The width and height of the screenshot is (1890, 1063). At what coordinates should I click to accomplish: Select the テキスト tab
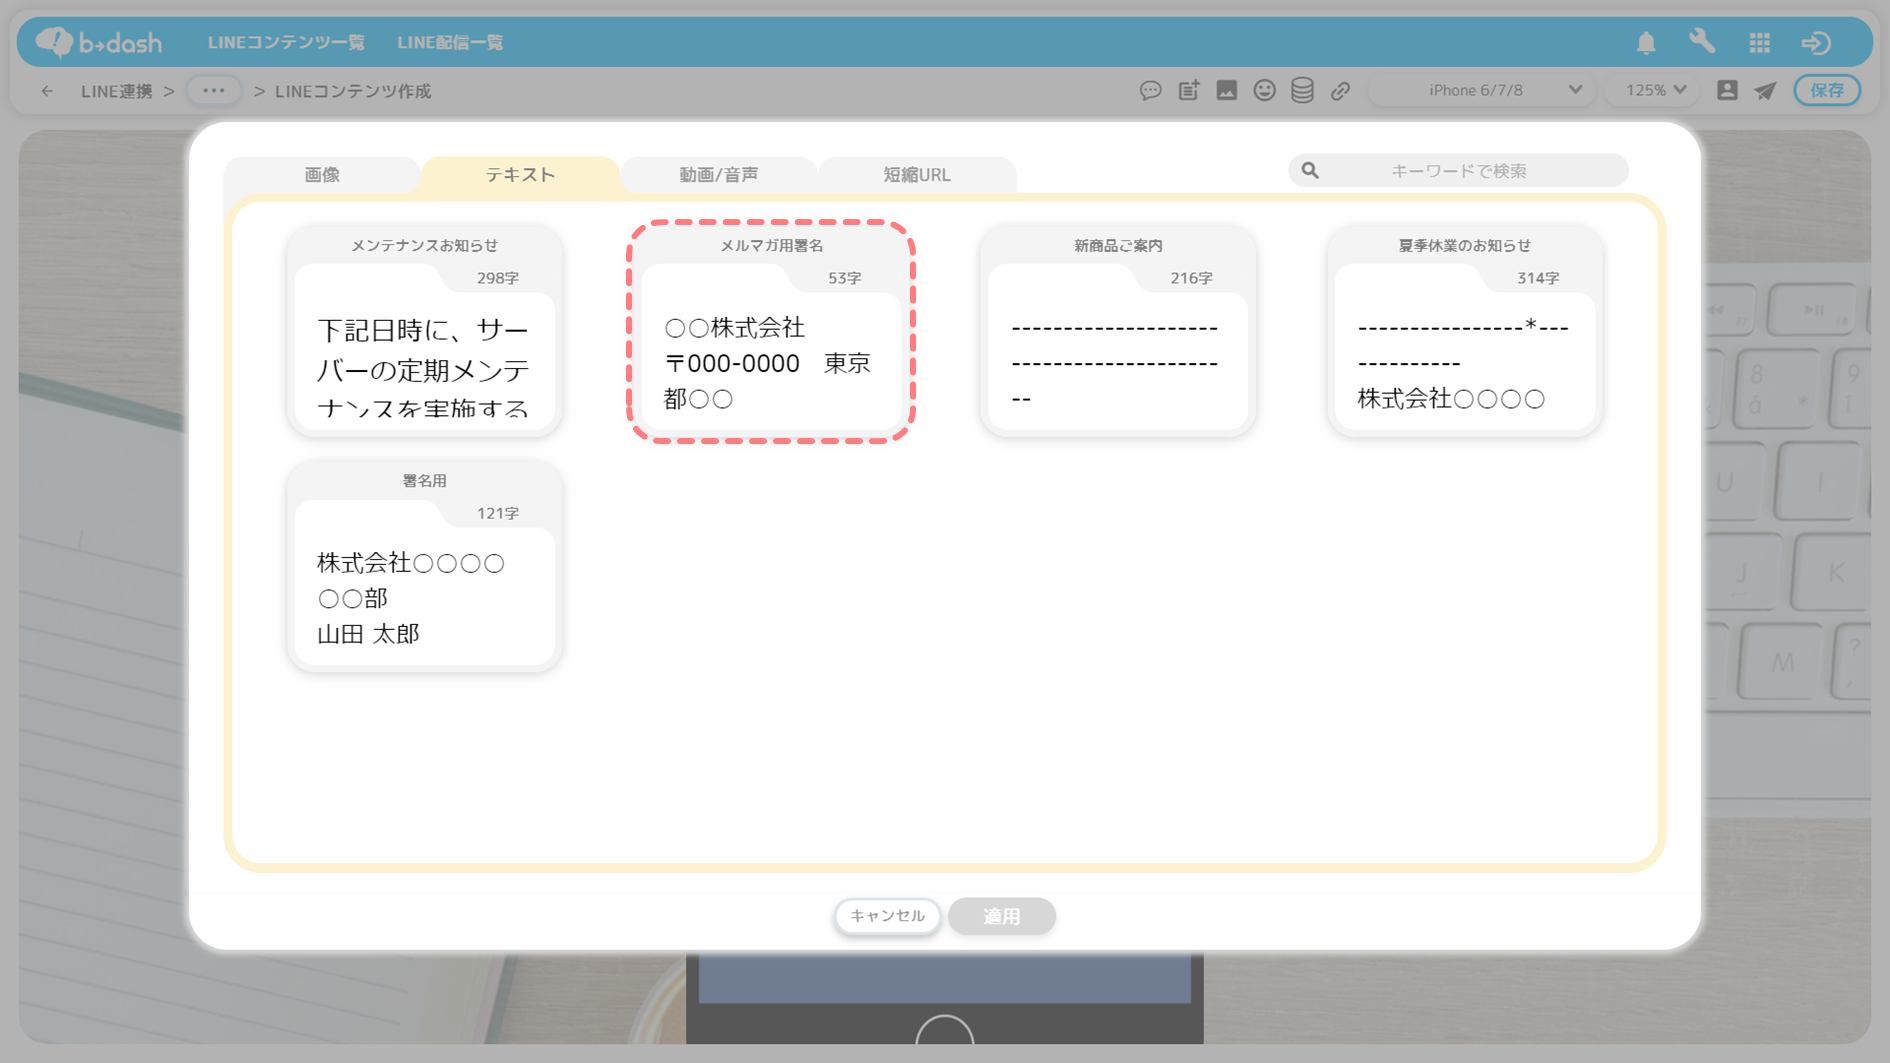point(520,175)
